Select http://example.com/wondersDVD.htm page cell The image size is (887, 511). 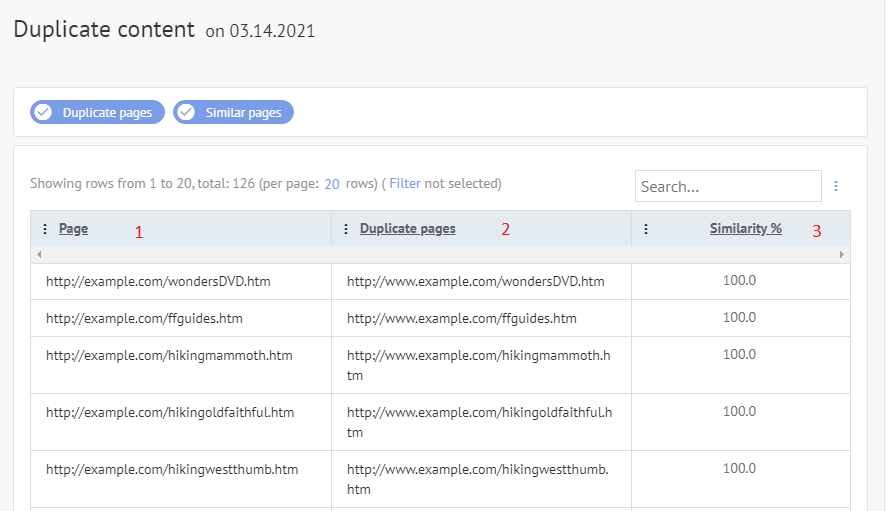pos(158,282)
